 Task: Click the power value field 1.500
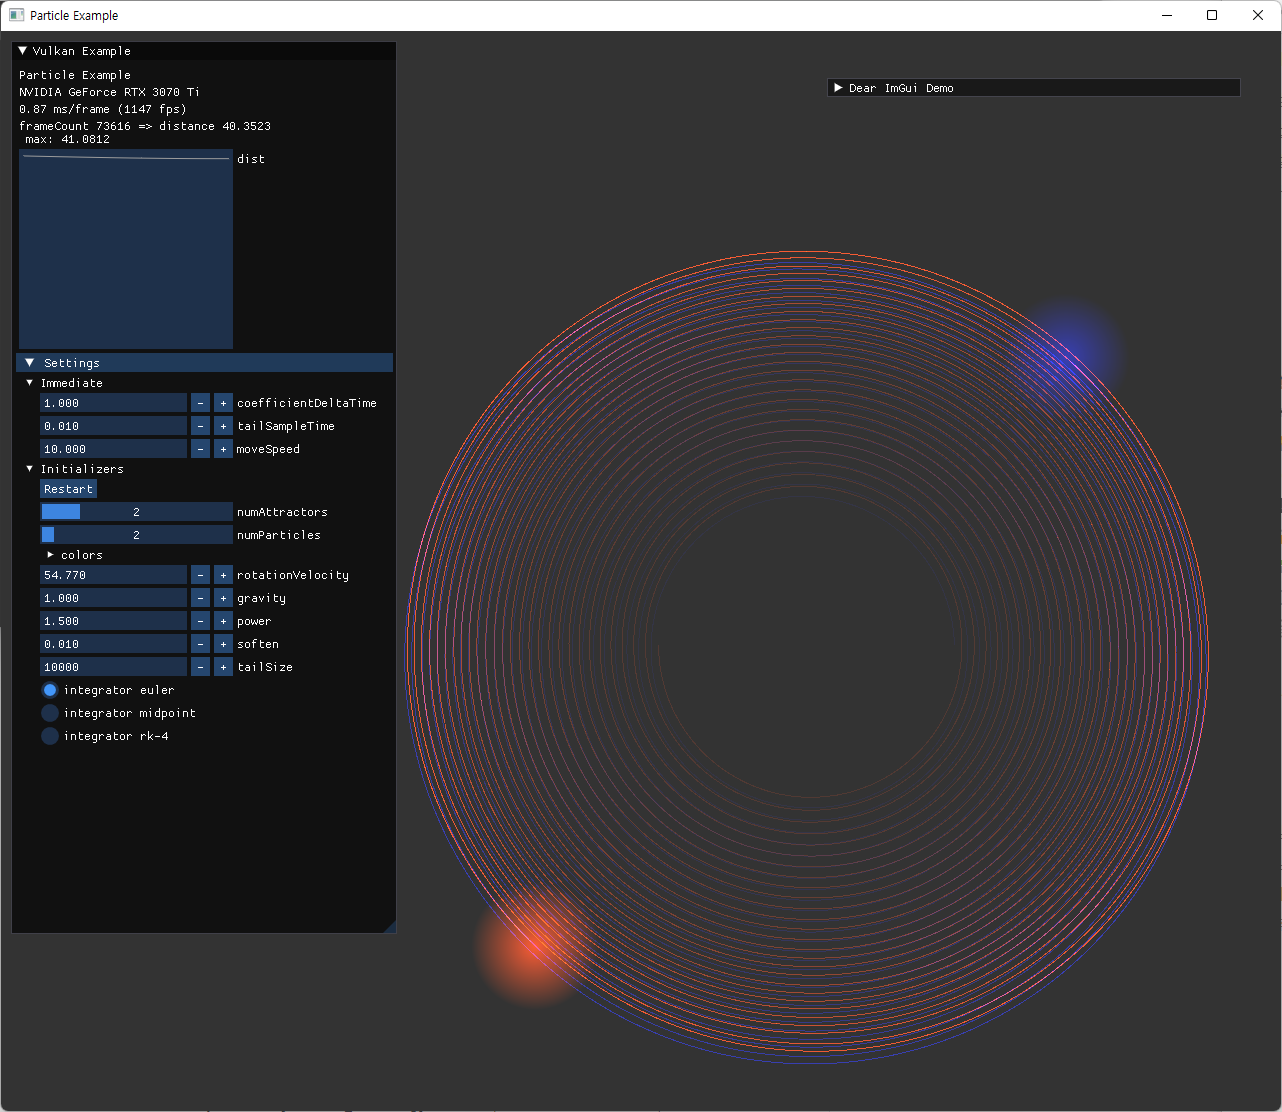click(x=113, y=621)
